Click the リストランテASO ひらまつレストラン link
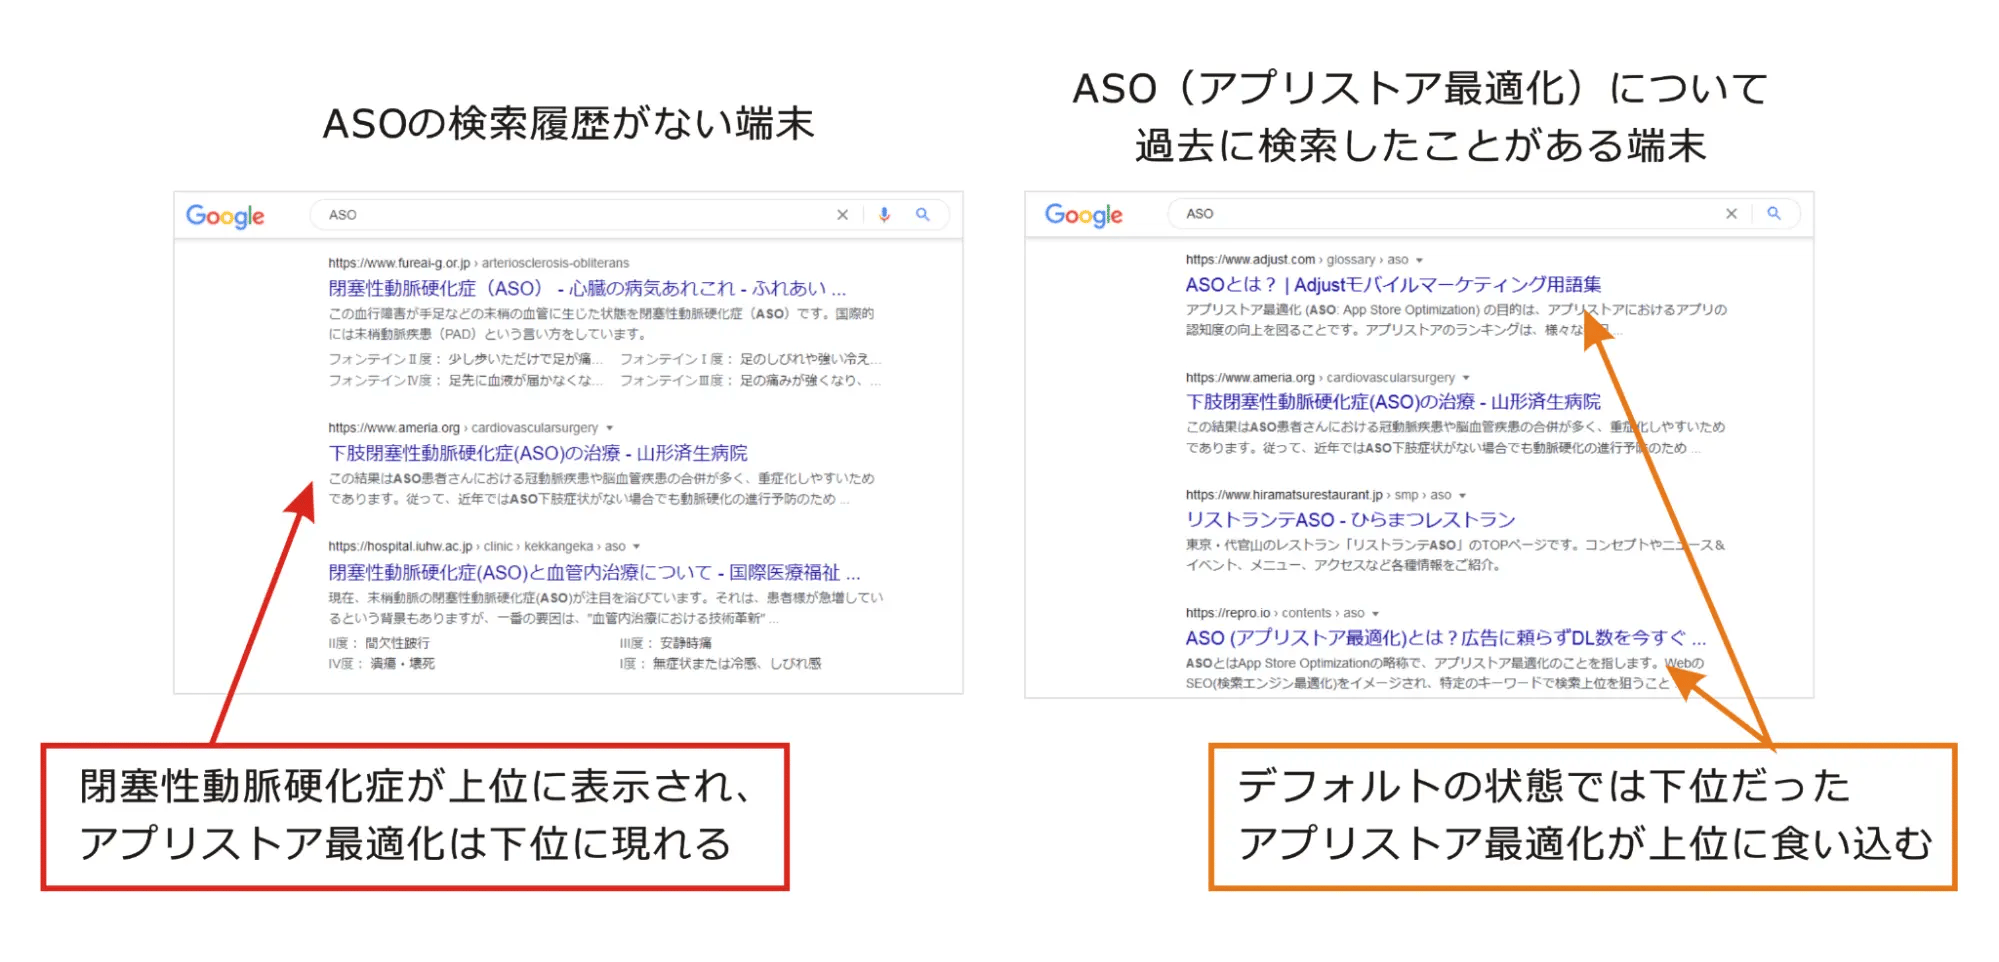1999x962 pixels. point(1348,519)
